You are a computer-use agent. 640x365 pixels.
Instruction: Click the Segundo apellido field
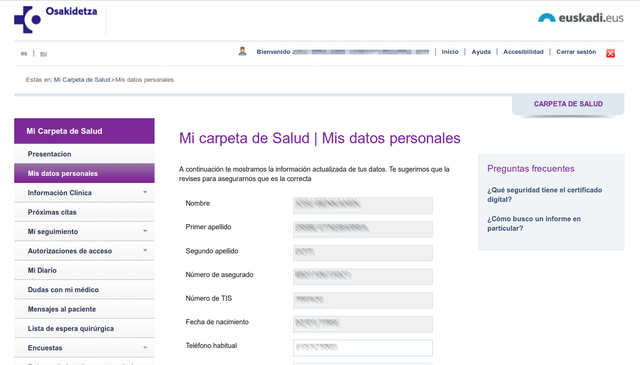click(363, 253)
